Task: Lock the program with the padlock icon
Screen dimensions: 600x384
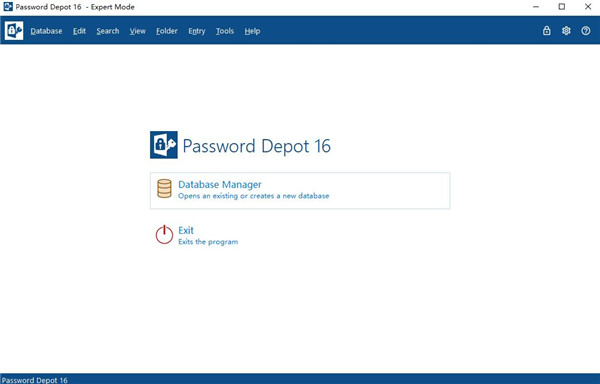Action: click(546, 31)
